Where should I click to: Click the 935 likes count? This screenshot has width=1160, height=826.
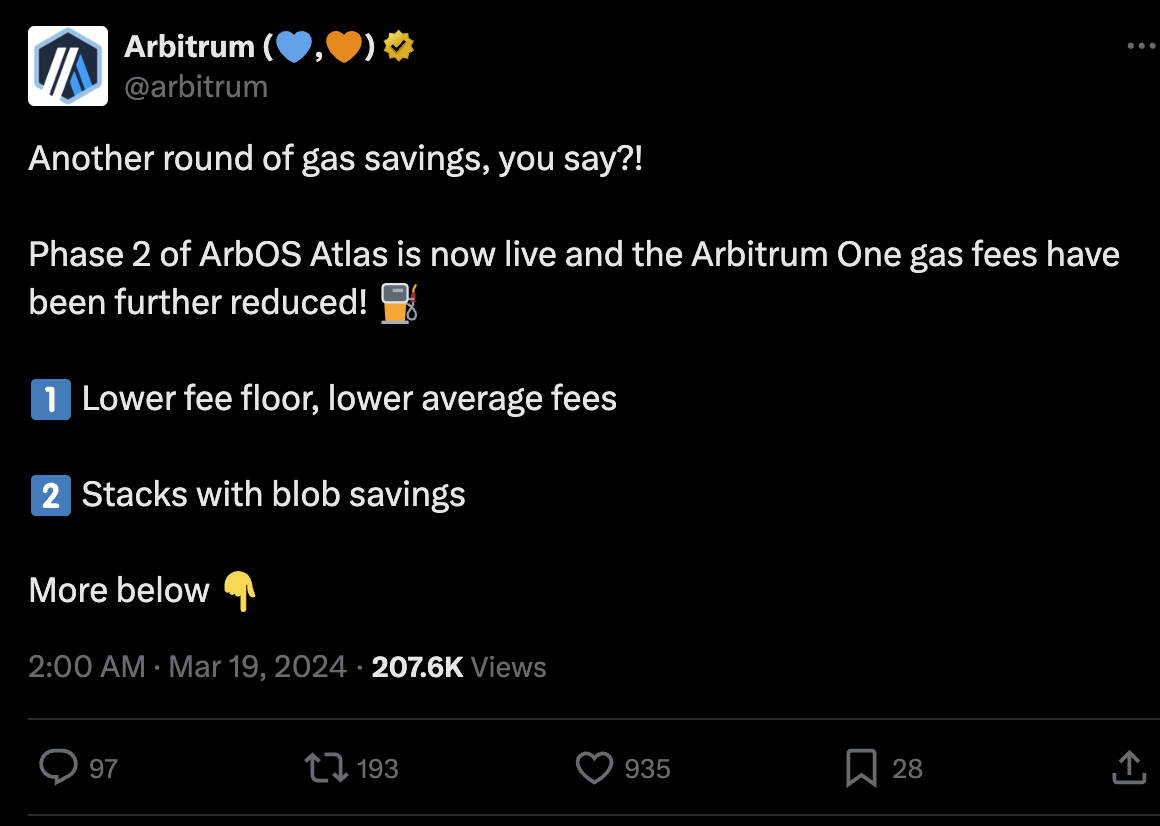click(x=647, y=769)
